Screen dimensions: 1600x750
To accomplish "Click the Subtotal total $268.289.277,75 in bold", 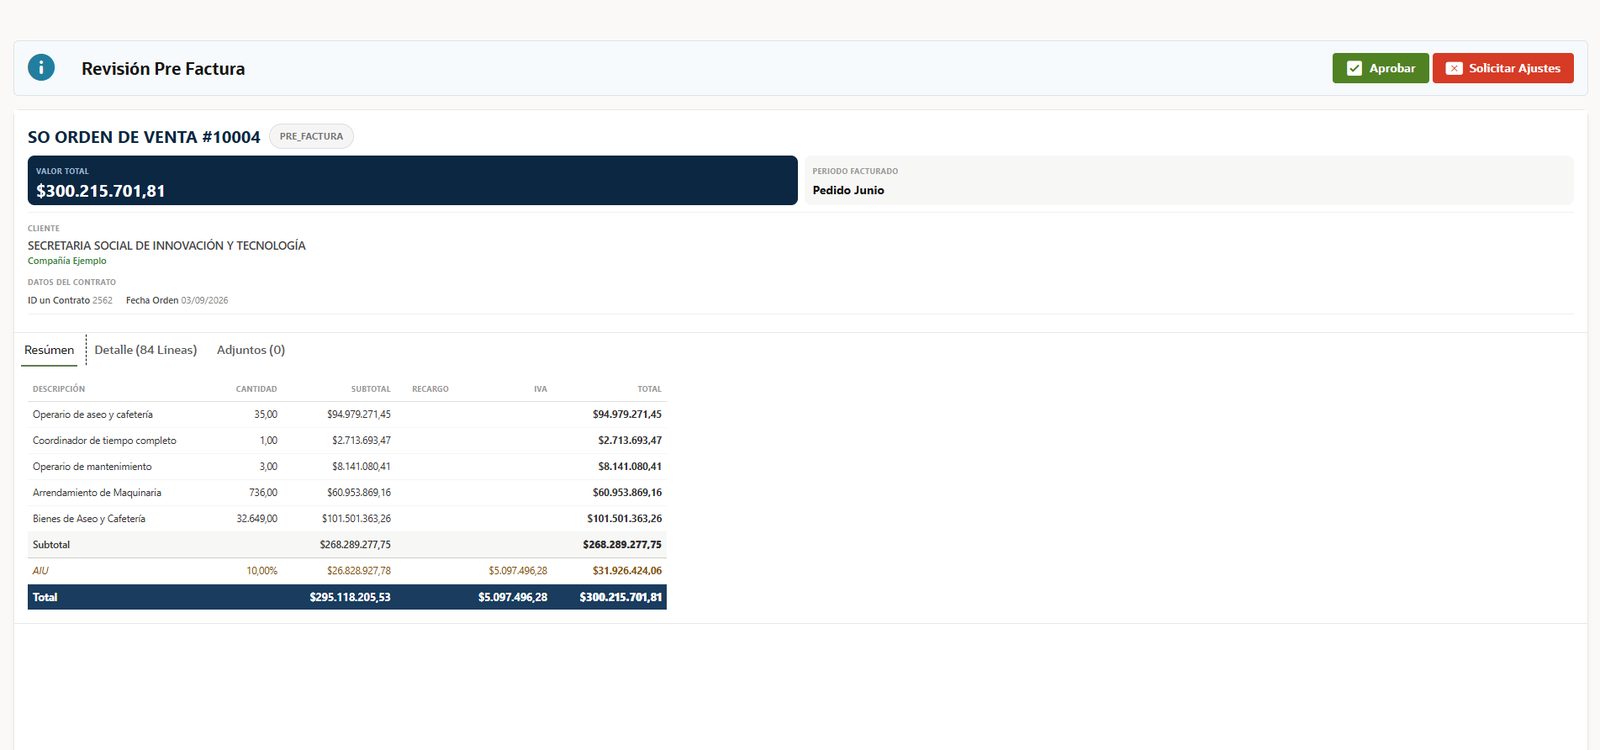I will [622, 545].
